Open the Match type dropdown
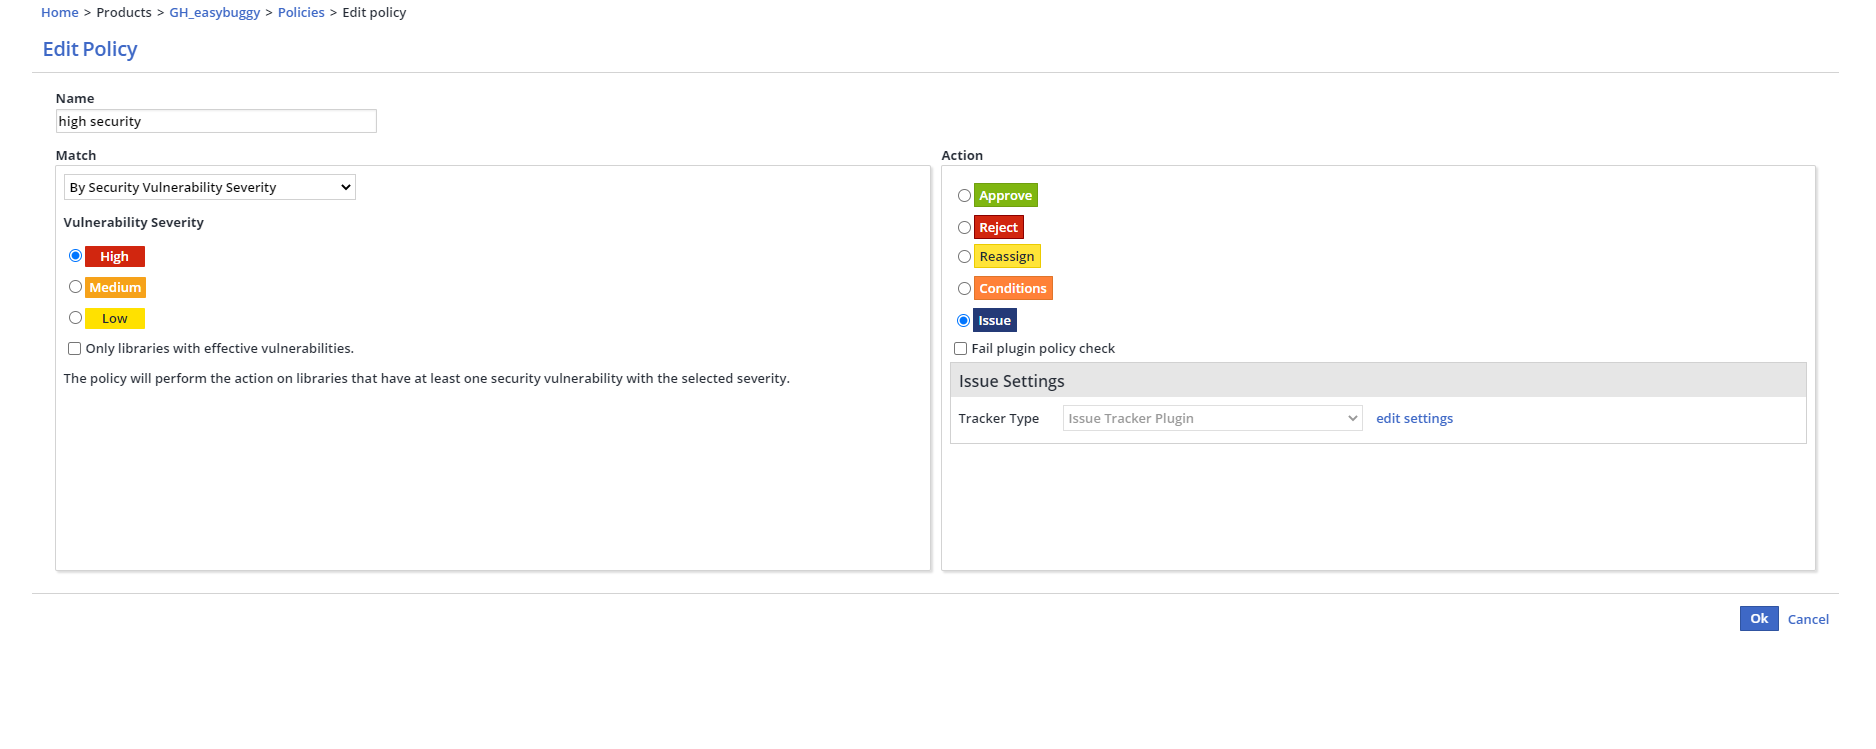The height and width of the screenshot is (749, 1876). pyautogui.click(x=209, y=187)
